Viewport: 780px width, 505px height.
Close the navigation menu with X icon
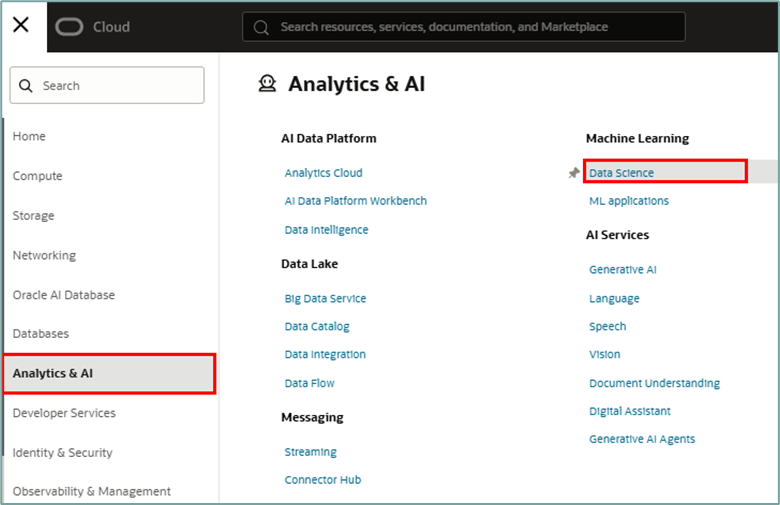tap(21, 24)
